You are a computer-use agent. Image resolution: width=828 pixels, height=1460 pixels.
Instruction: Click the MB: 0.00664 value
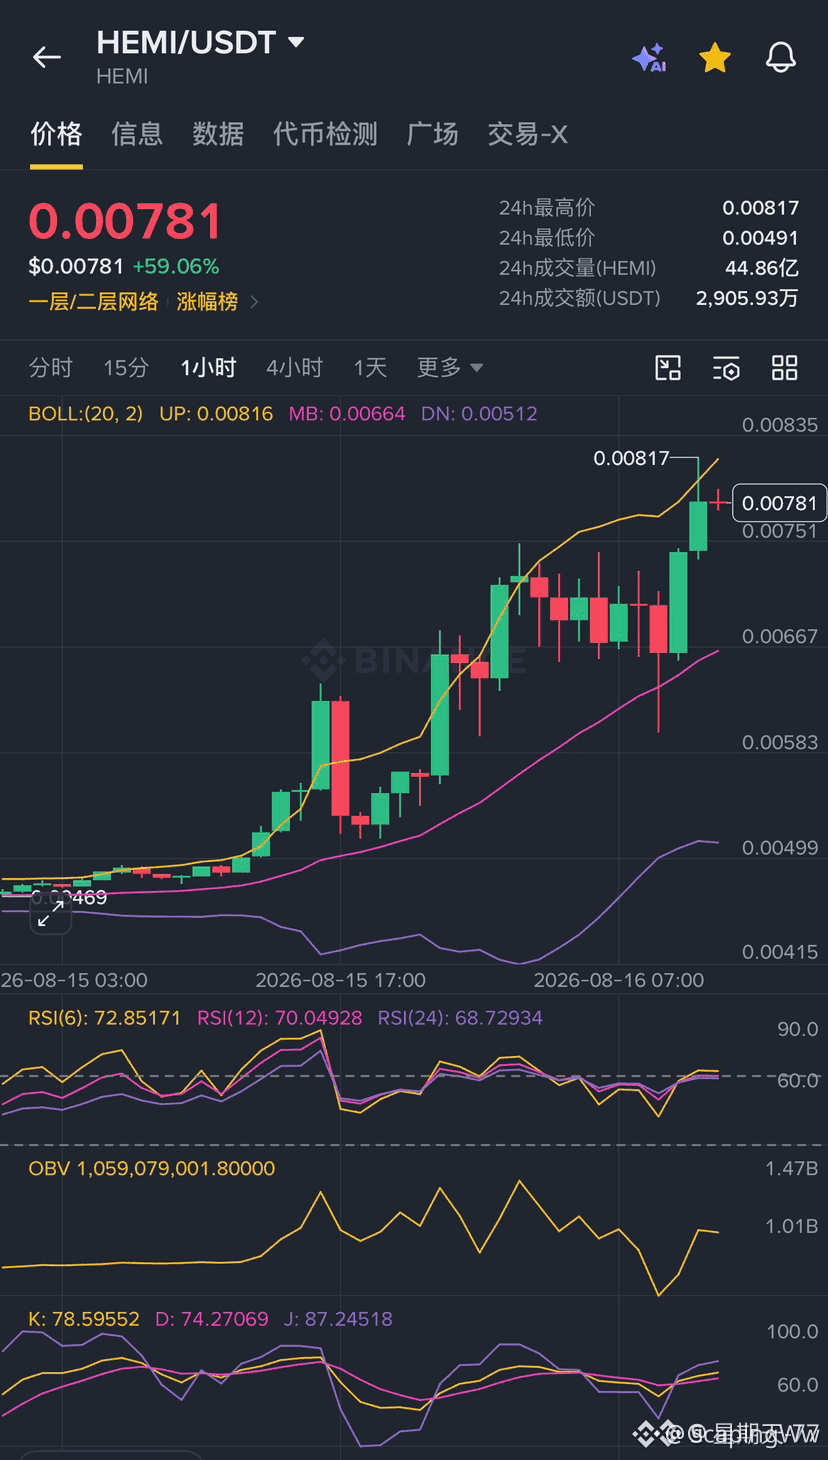click(347, 413)
